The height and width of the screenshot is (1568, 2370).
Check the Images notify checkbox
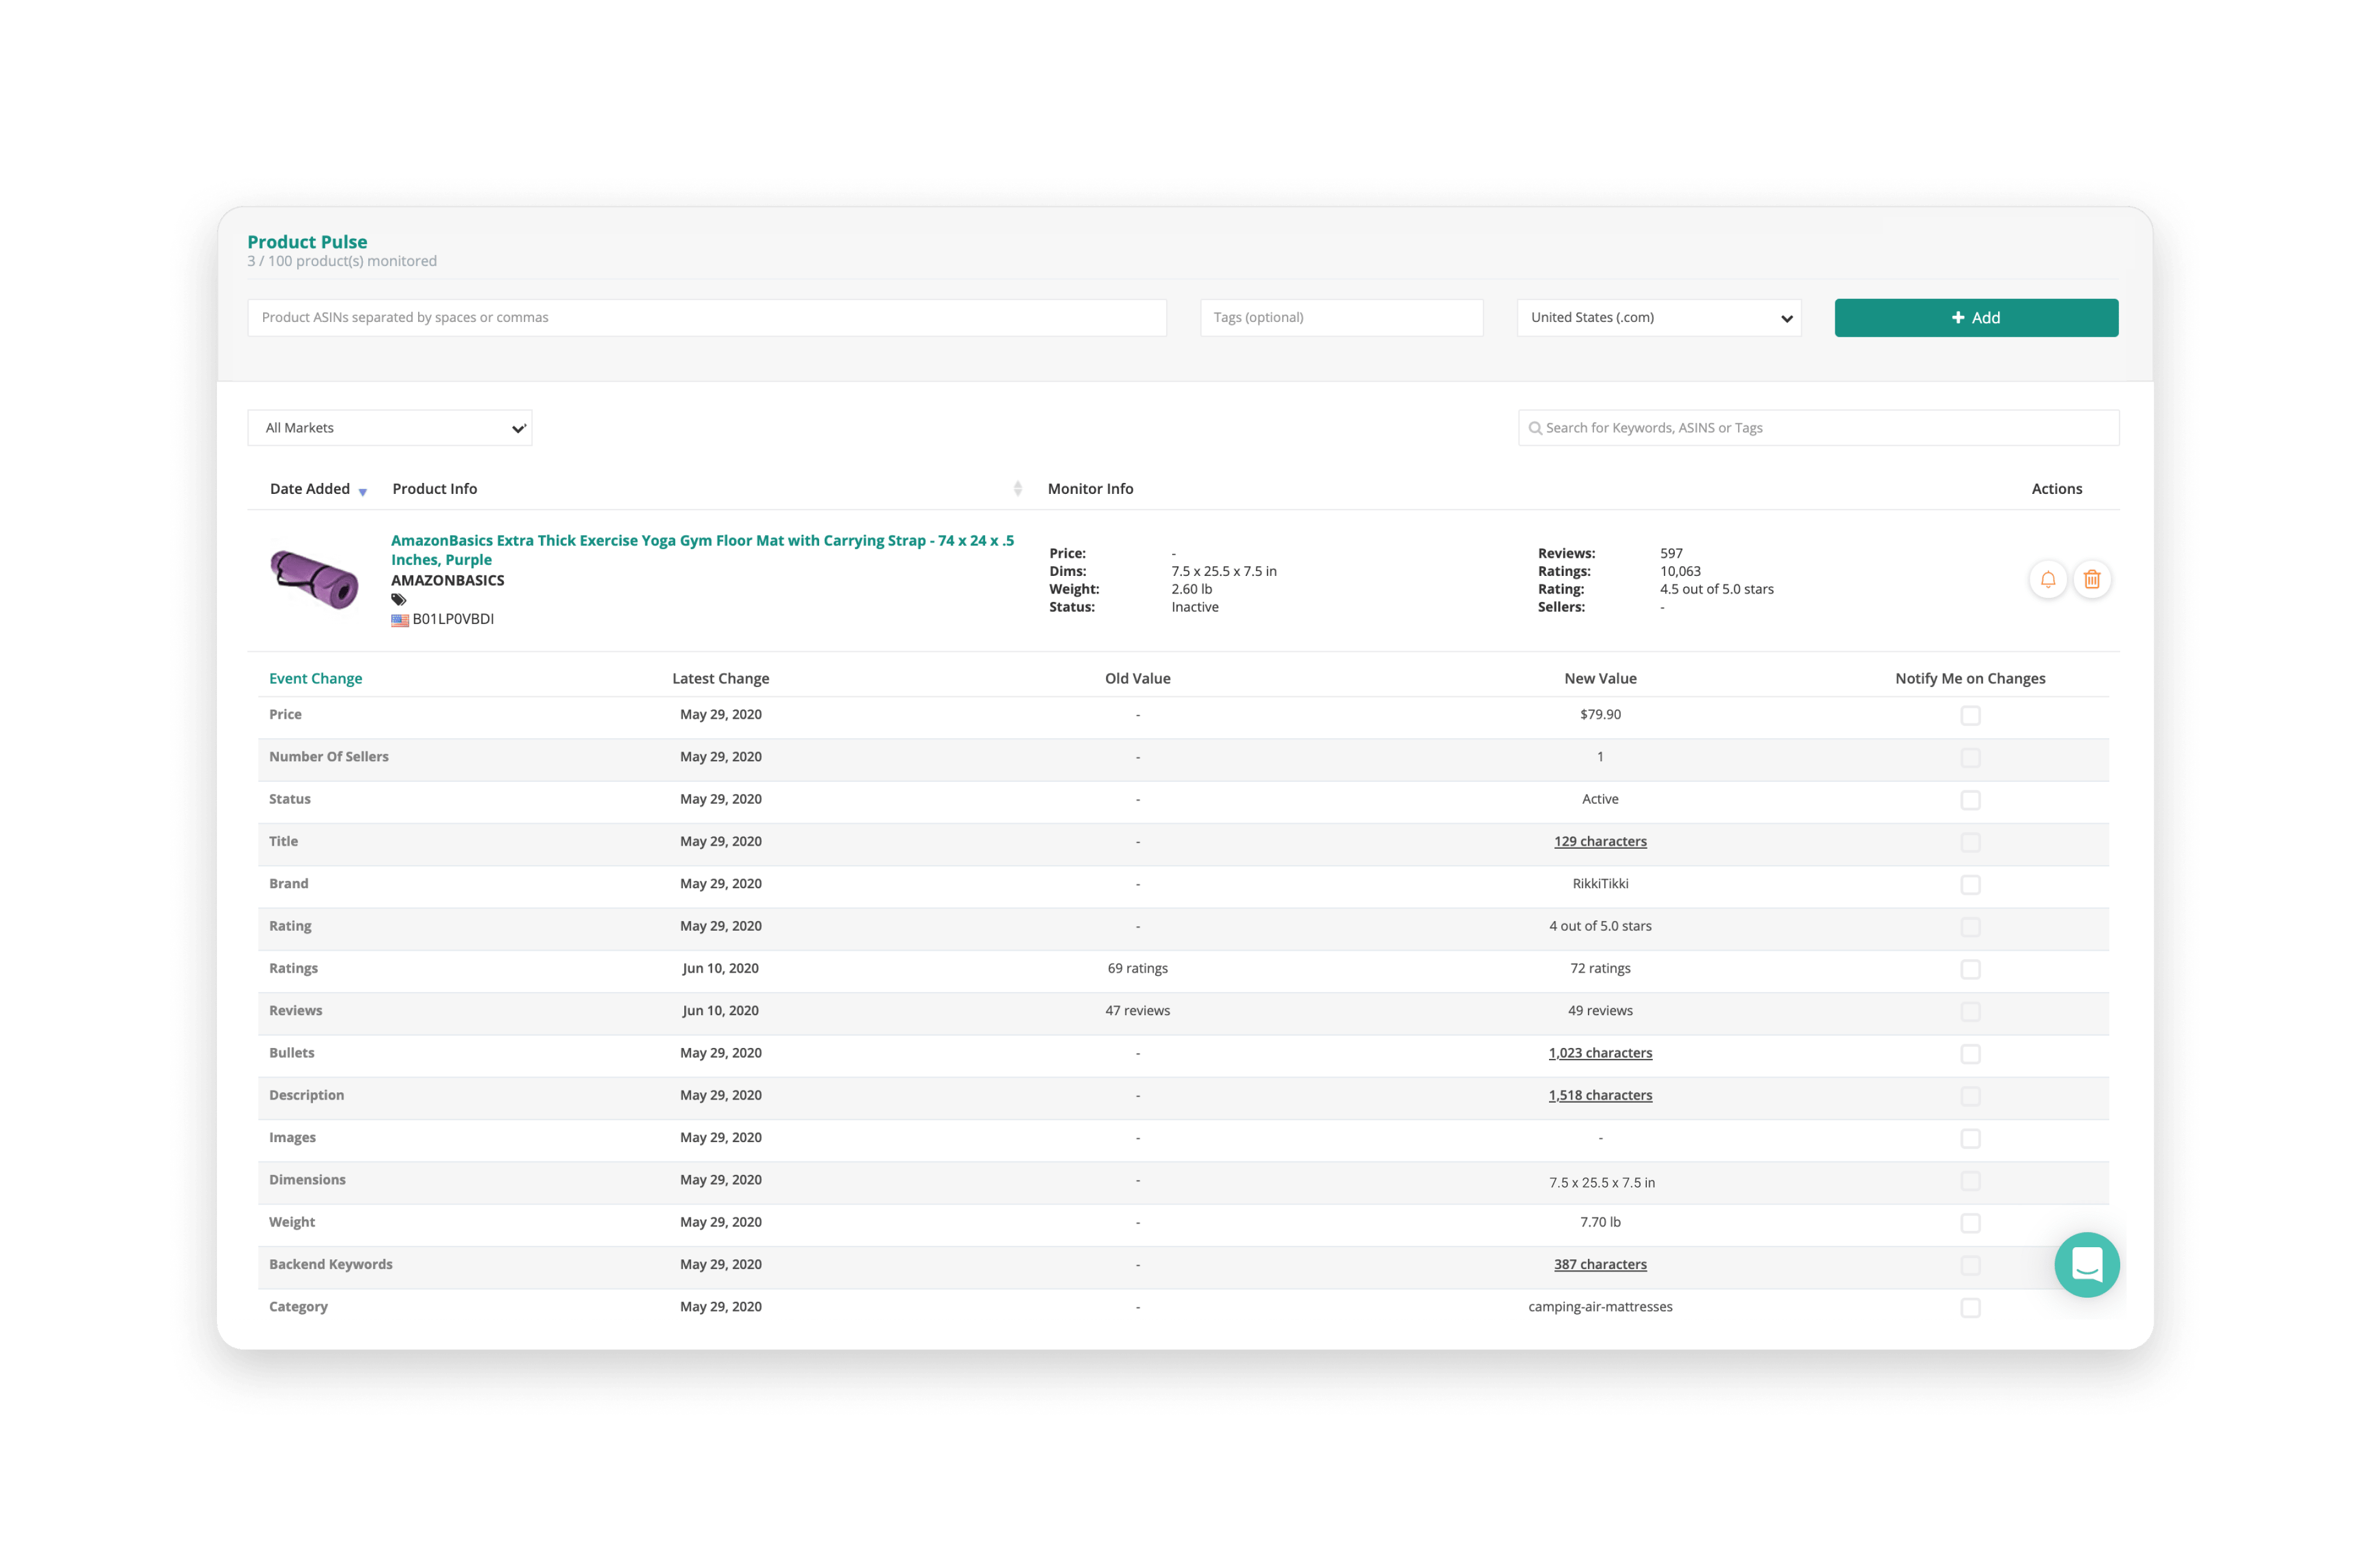(x=1970, y=1139)
